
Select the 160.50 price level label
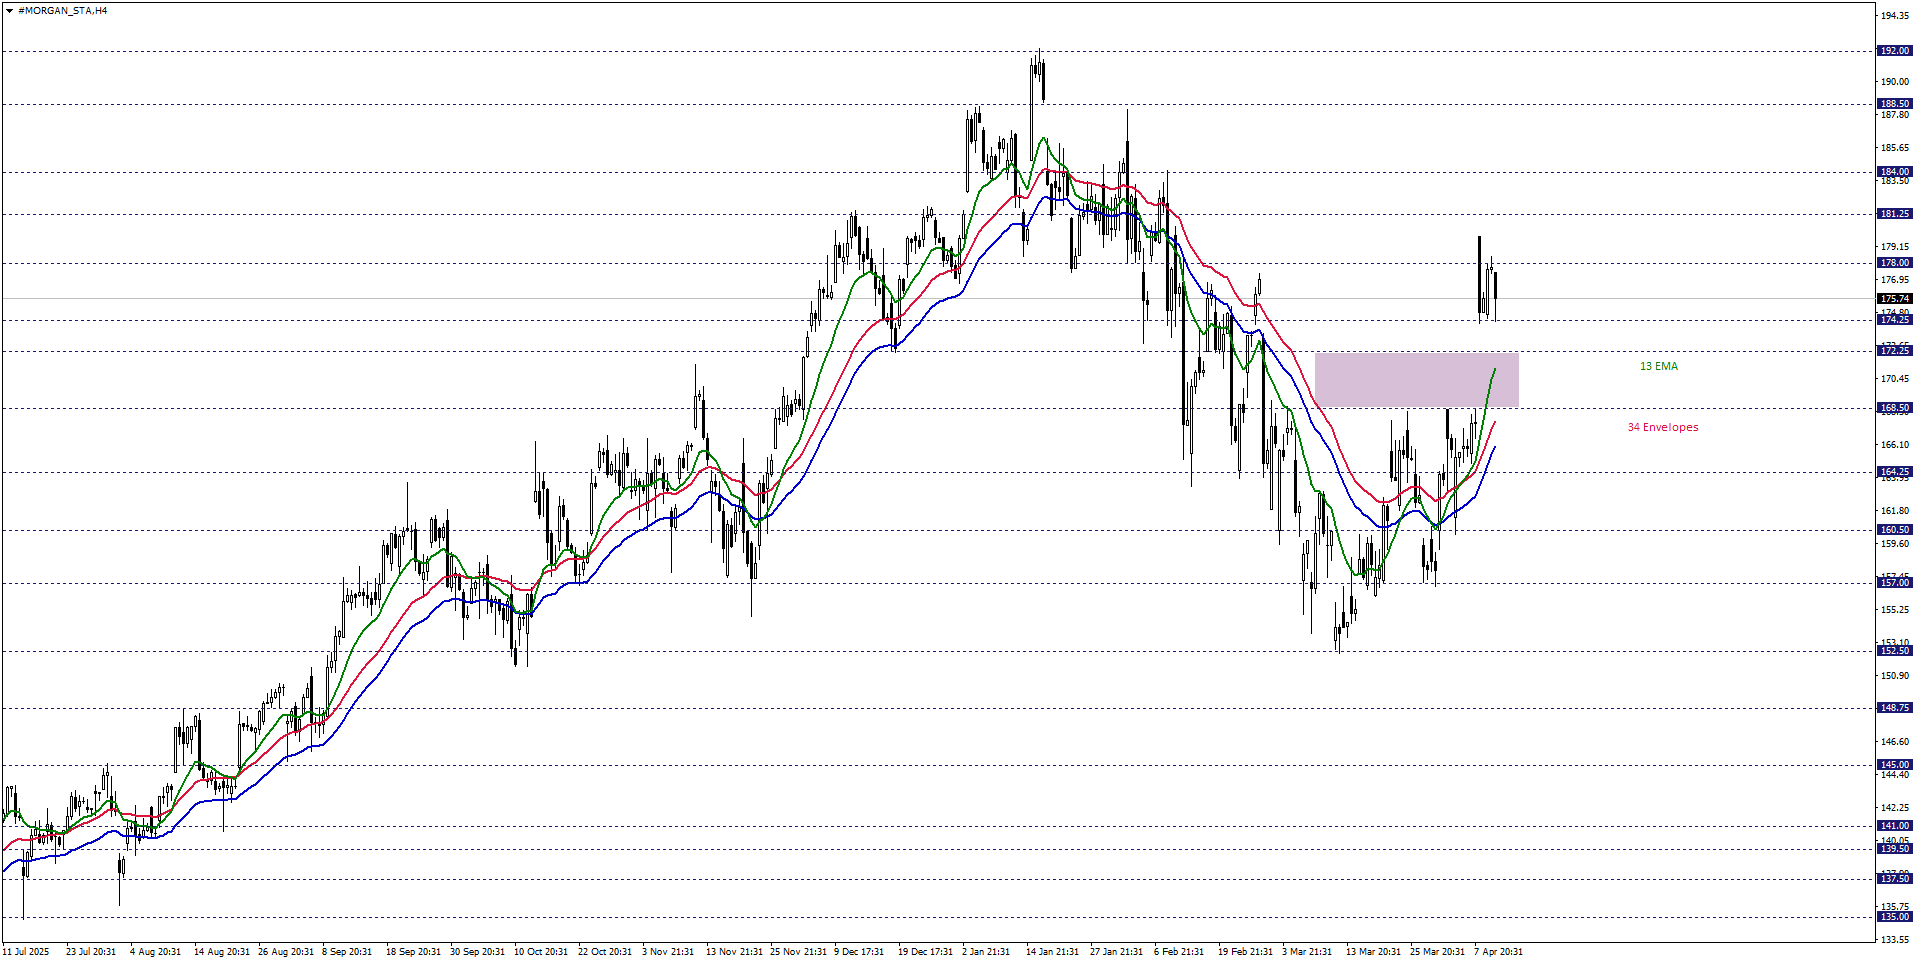(1894, 530)
